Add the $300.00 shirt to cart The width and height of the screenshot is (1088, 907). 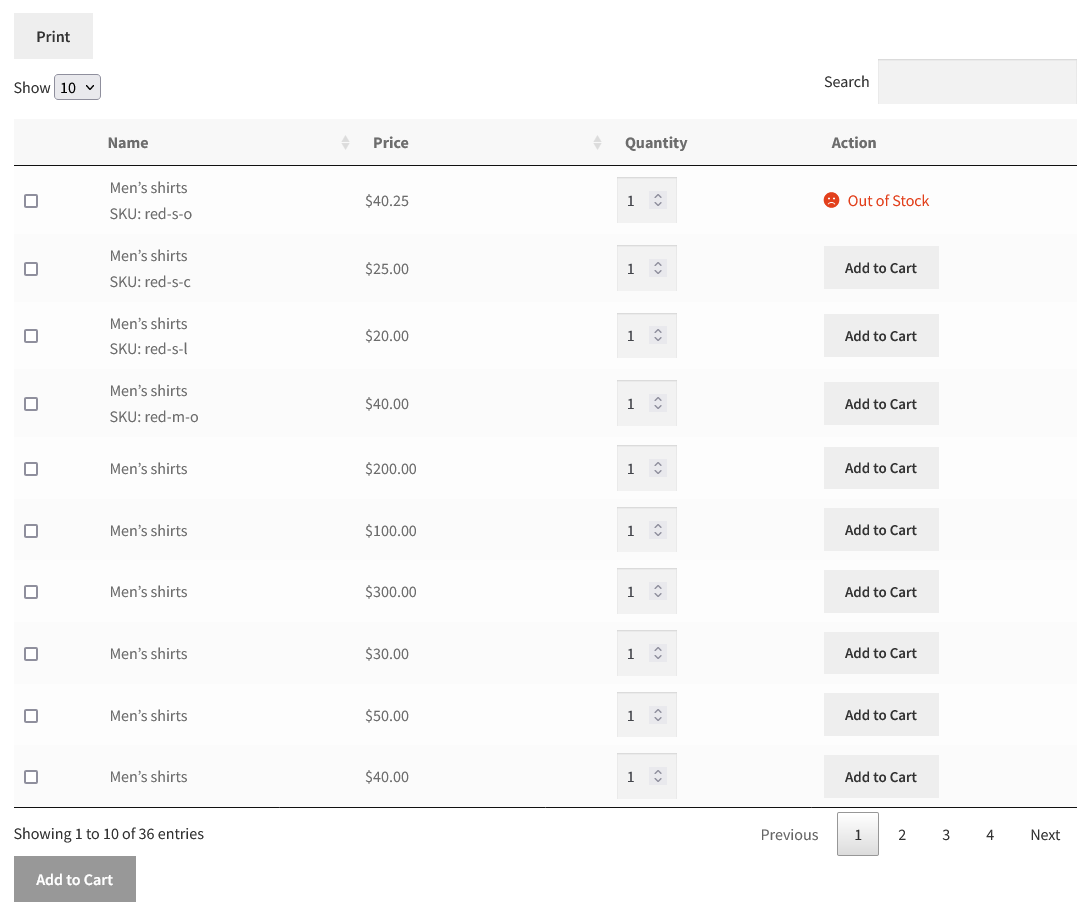(881, 592)
